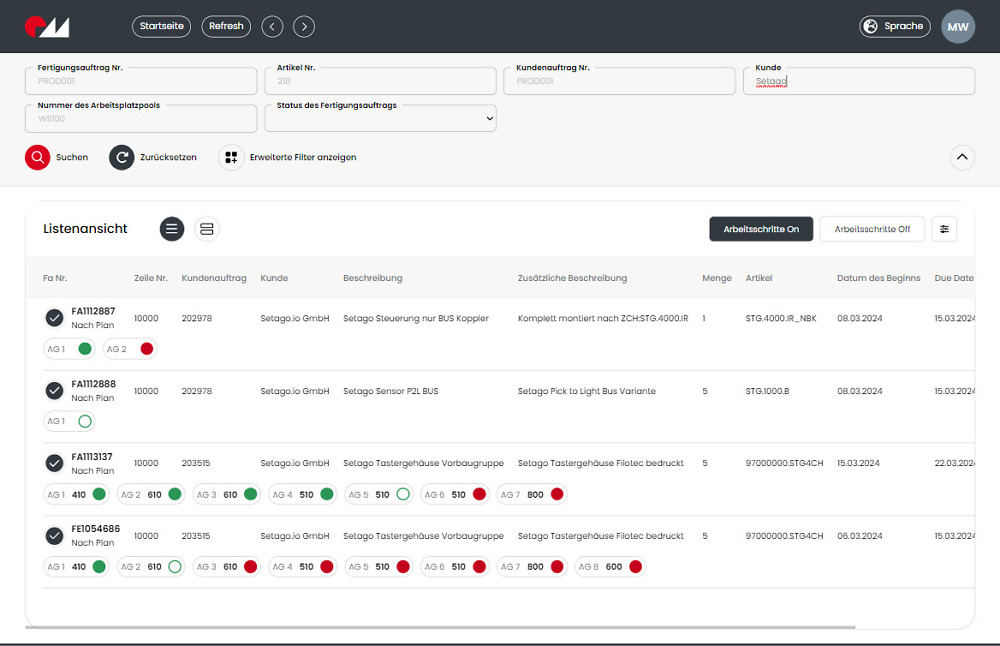Open the MW user avatar menu
The height and width of the screenshot is (646, 1000).
click(958, 27)
